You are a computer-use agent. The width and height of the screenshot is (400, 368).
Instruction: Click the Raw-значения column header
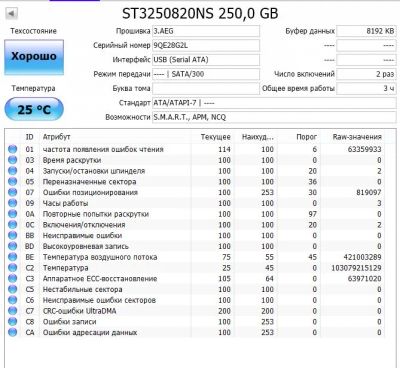point(357,137)
